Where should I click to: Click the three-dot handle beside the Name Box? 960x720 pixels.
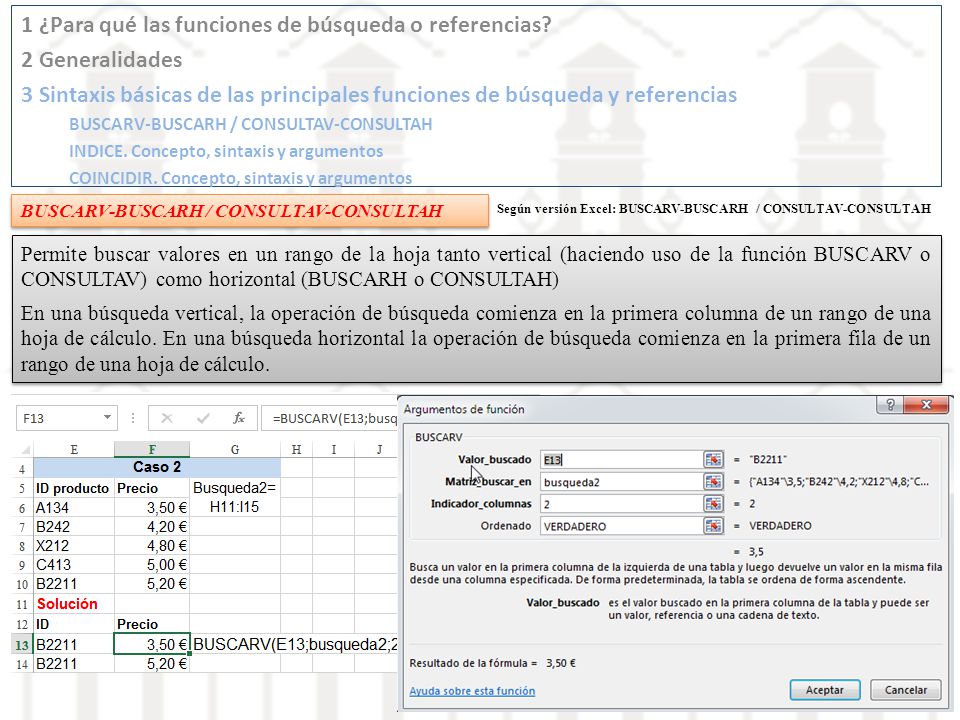(x=132, y=418)
